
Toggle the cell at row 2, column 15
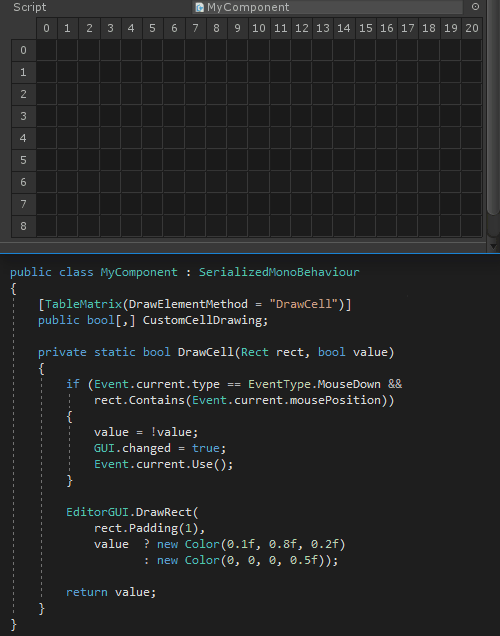(365, 95)
